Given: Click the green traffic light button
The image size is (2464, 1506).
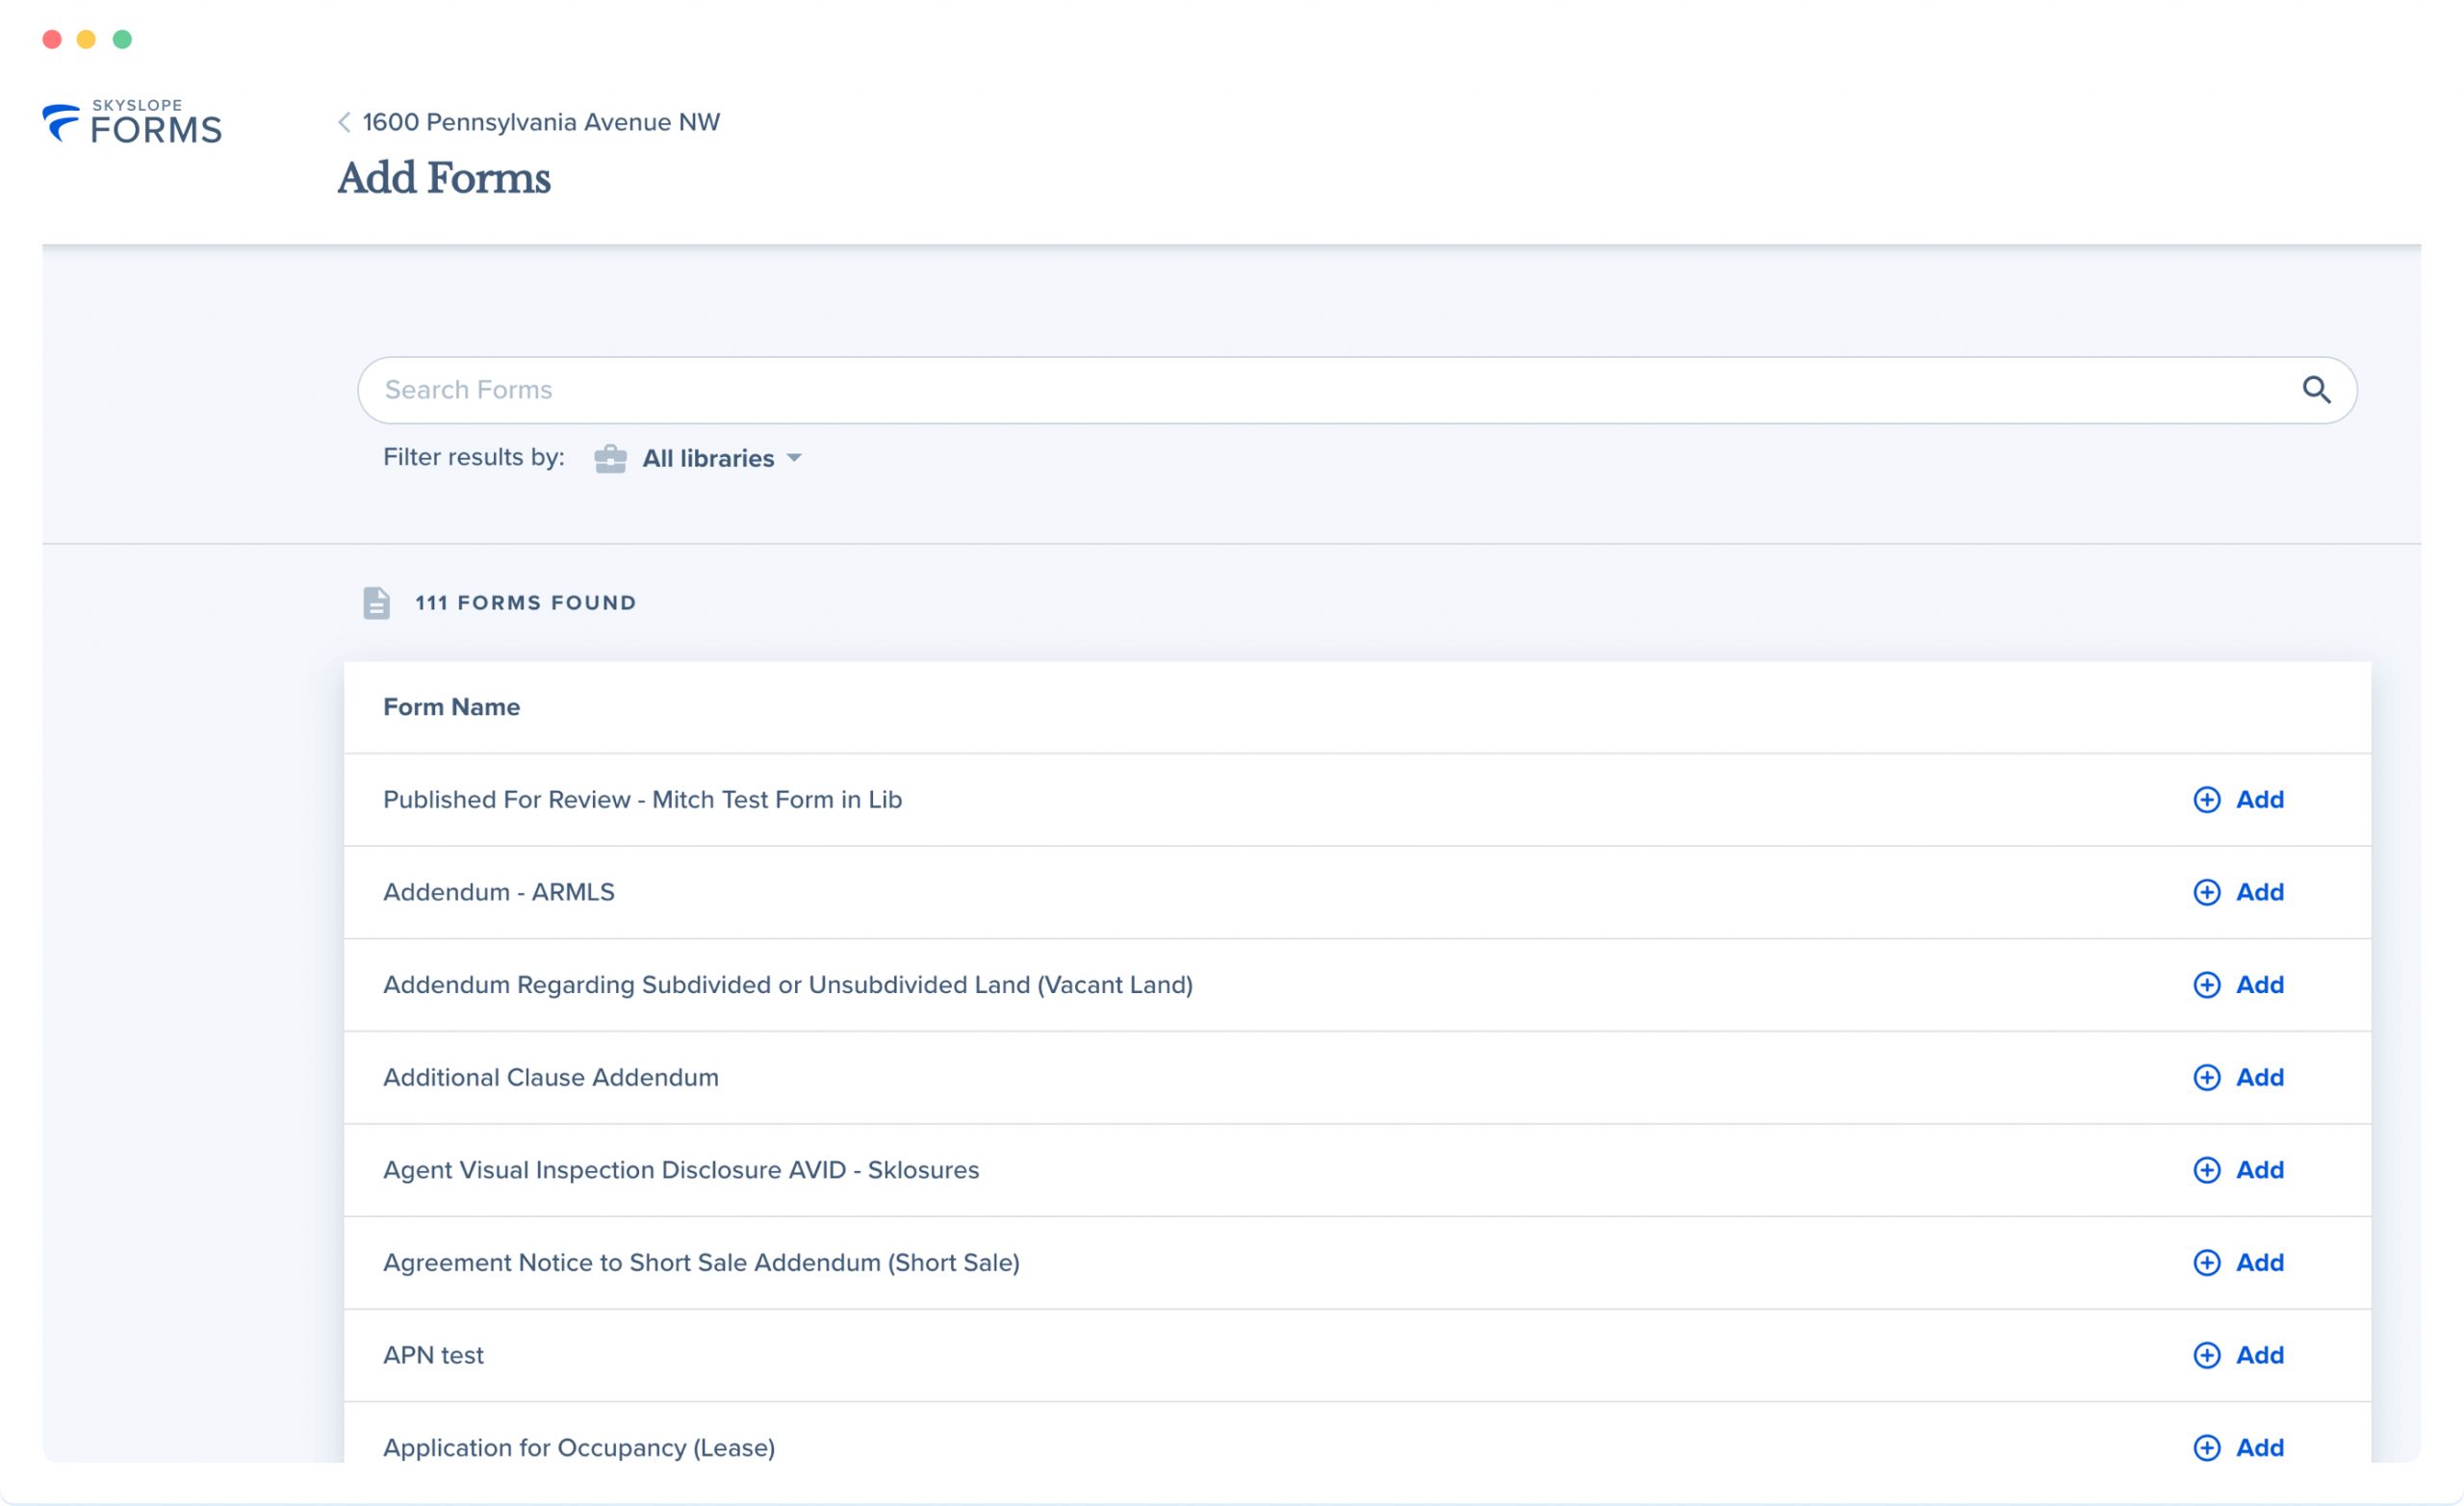Looking at the screenshot, I should click(x=121, y=39).
